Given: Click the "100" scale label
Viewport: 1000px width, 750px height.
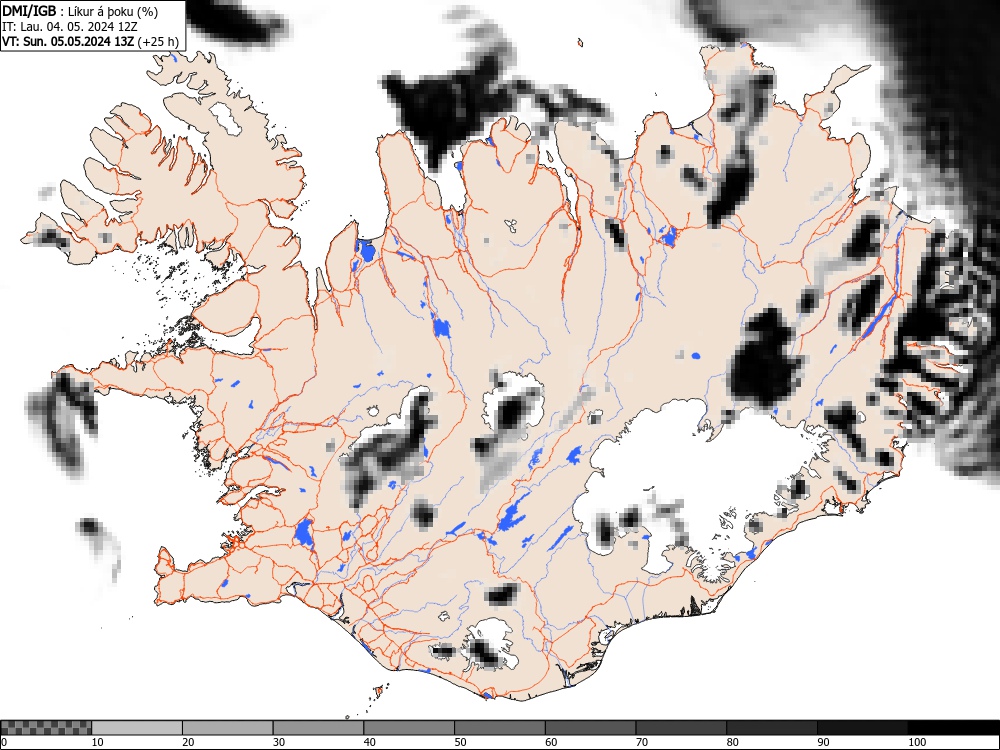Looking at the screenshot, I should (x=916, y=742).
